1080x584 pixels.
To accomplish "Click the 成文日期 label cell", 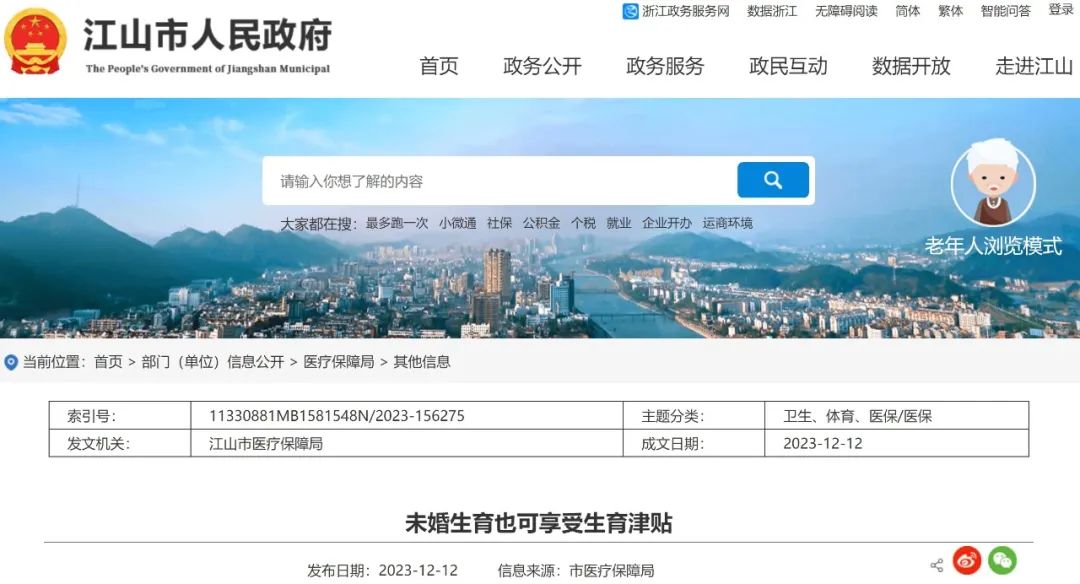I will coord(694,444).
